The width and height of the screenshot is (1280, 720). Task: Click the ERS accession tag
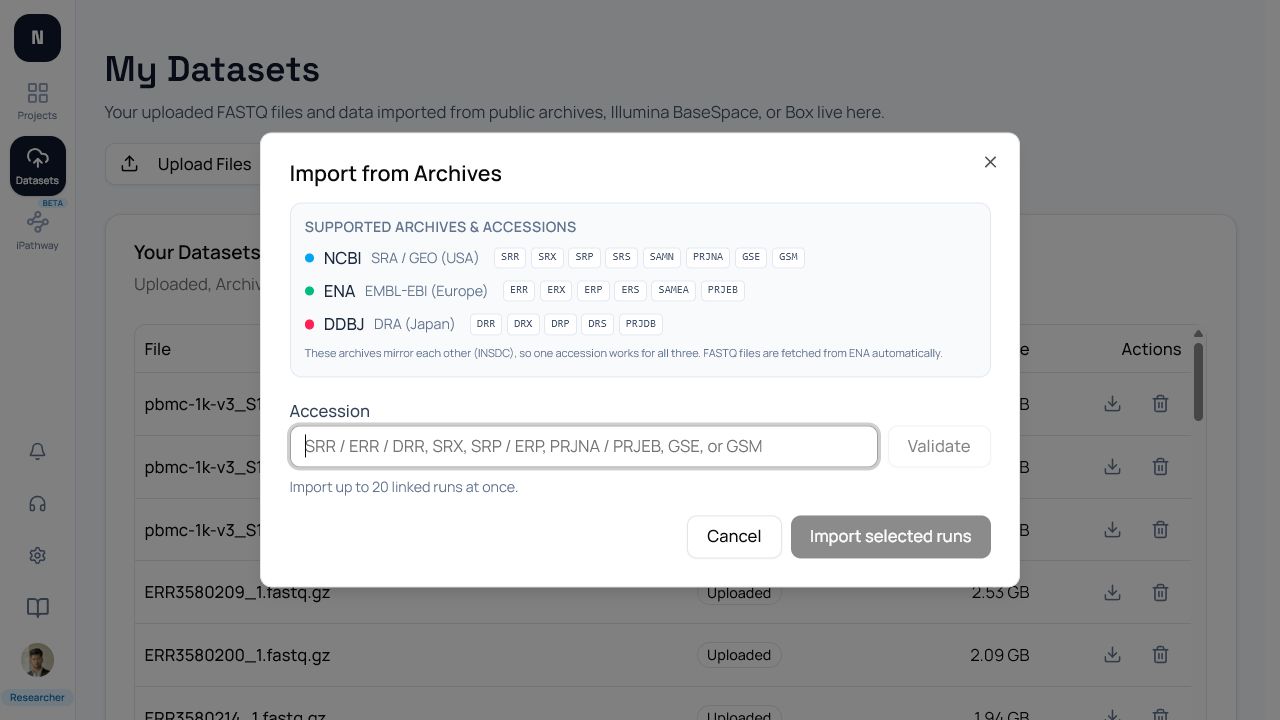point(630,290)
